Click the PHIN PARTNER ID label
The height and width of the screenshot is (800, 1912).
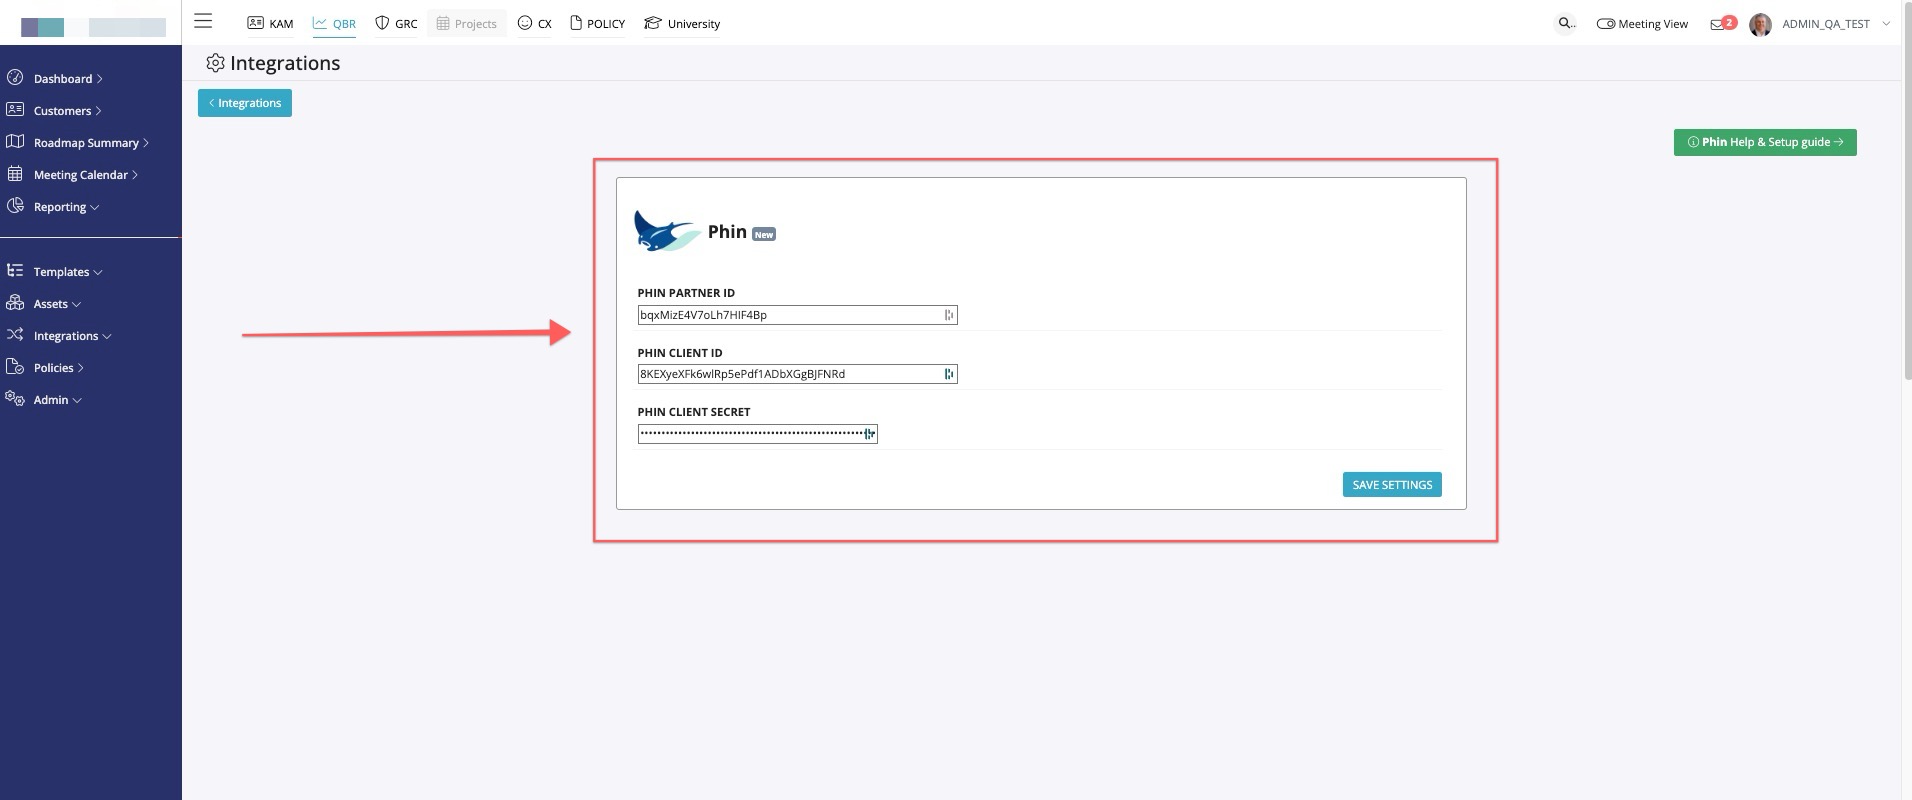(x=686, y=293)
